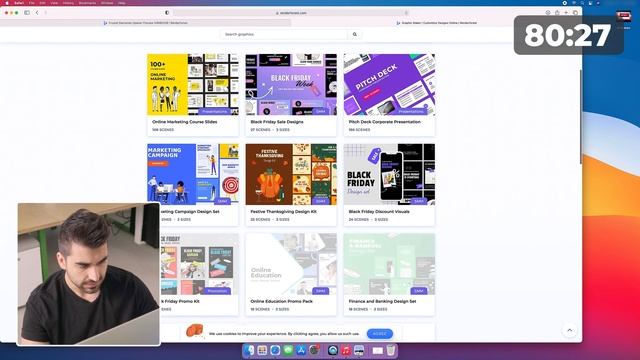Open the Marketing Campaign thumbnail
The height and width of the screenshot is (360, 640).
[193, 174]
